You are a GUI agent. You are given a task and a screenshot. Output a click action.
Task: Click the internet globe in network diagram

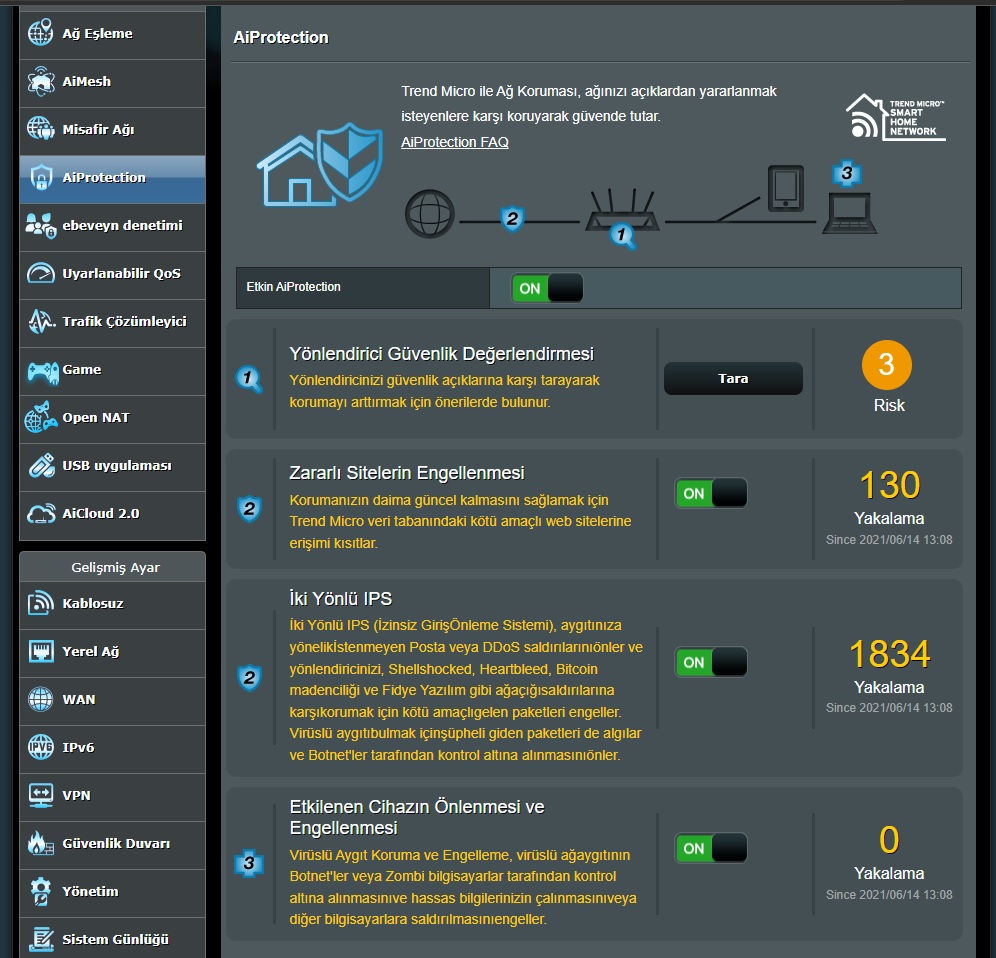coord(429,214)
